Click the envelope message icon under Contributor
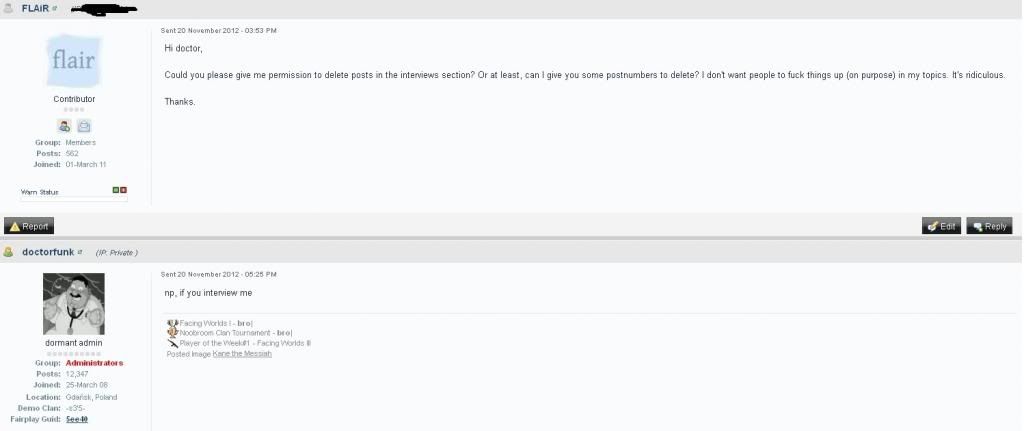This screenshot has width=1024, height=431. (84, 126)
